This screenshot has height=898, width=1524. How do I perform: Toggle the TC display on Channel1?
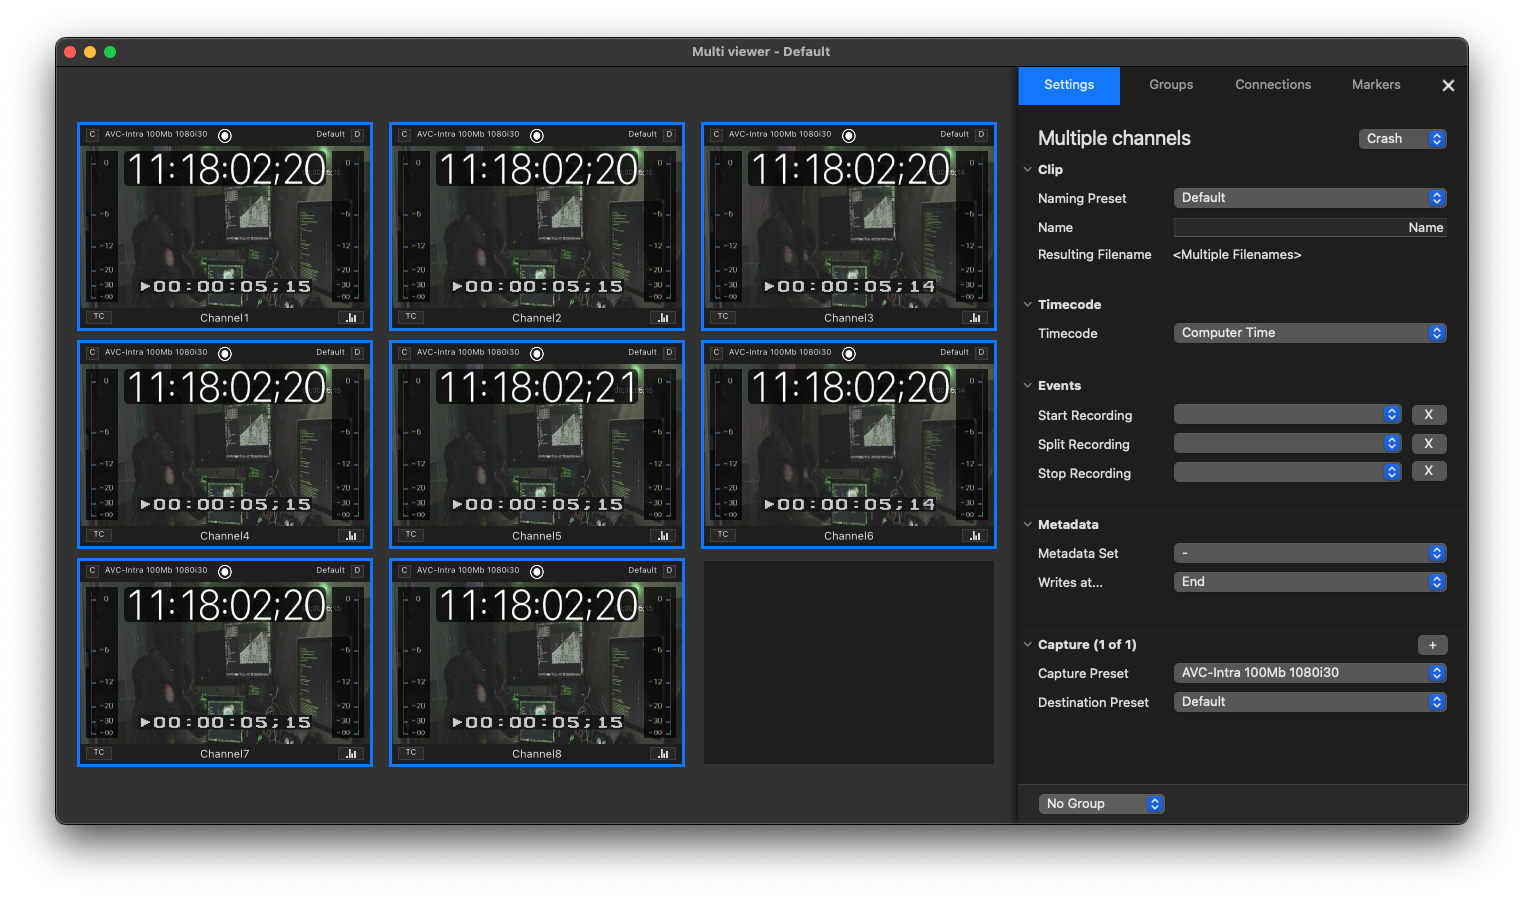click(99, 317)
